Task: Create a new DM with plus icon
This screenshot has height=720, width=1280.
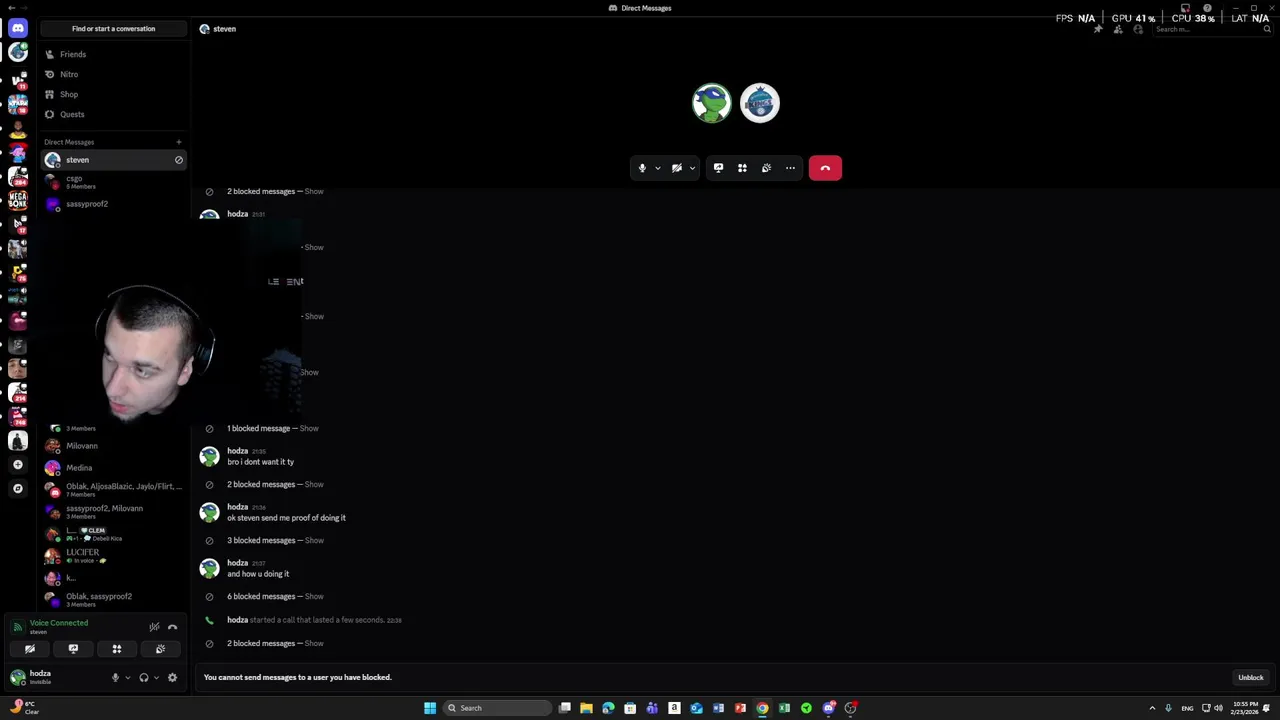Action: (x=179, y=142)
